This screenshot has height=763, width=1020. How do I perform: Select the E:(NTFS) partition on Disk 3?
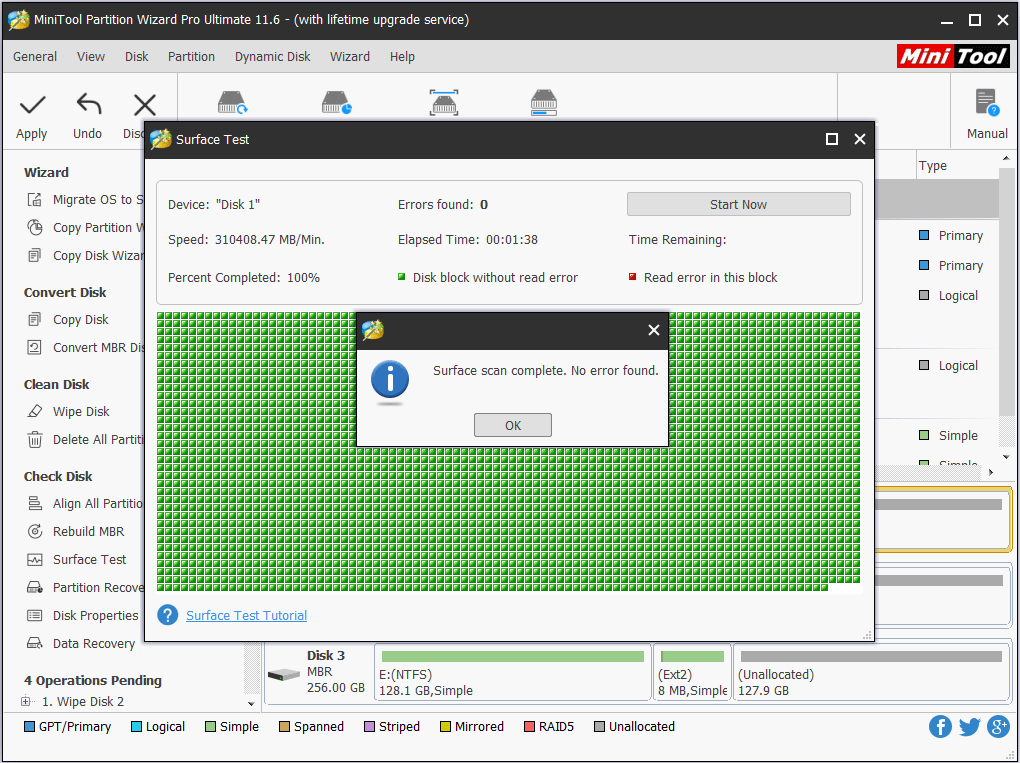(511, 672)
